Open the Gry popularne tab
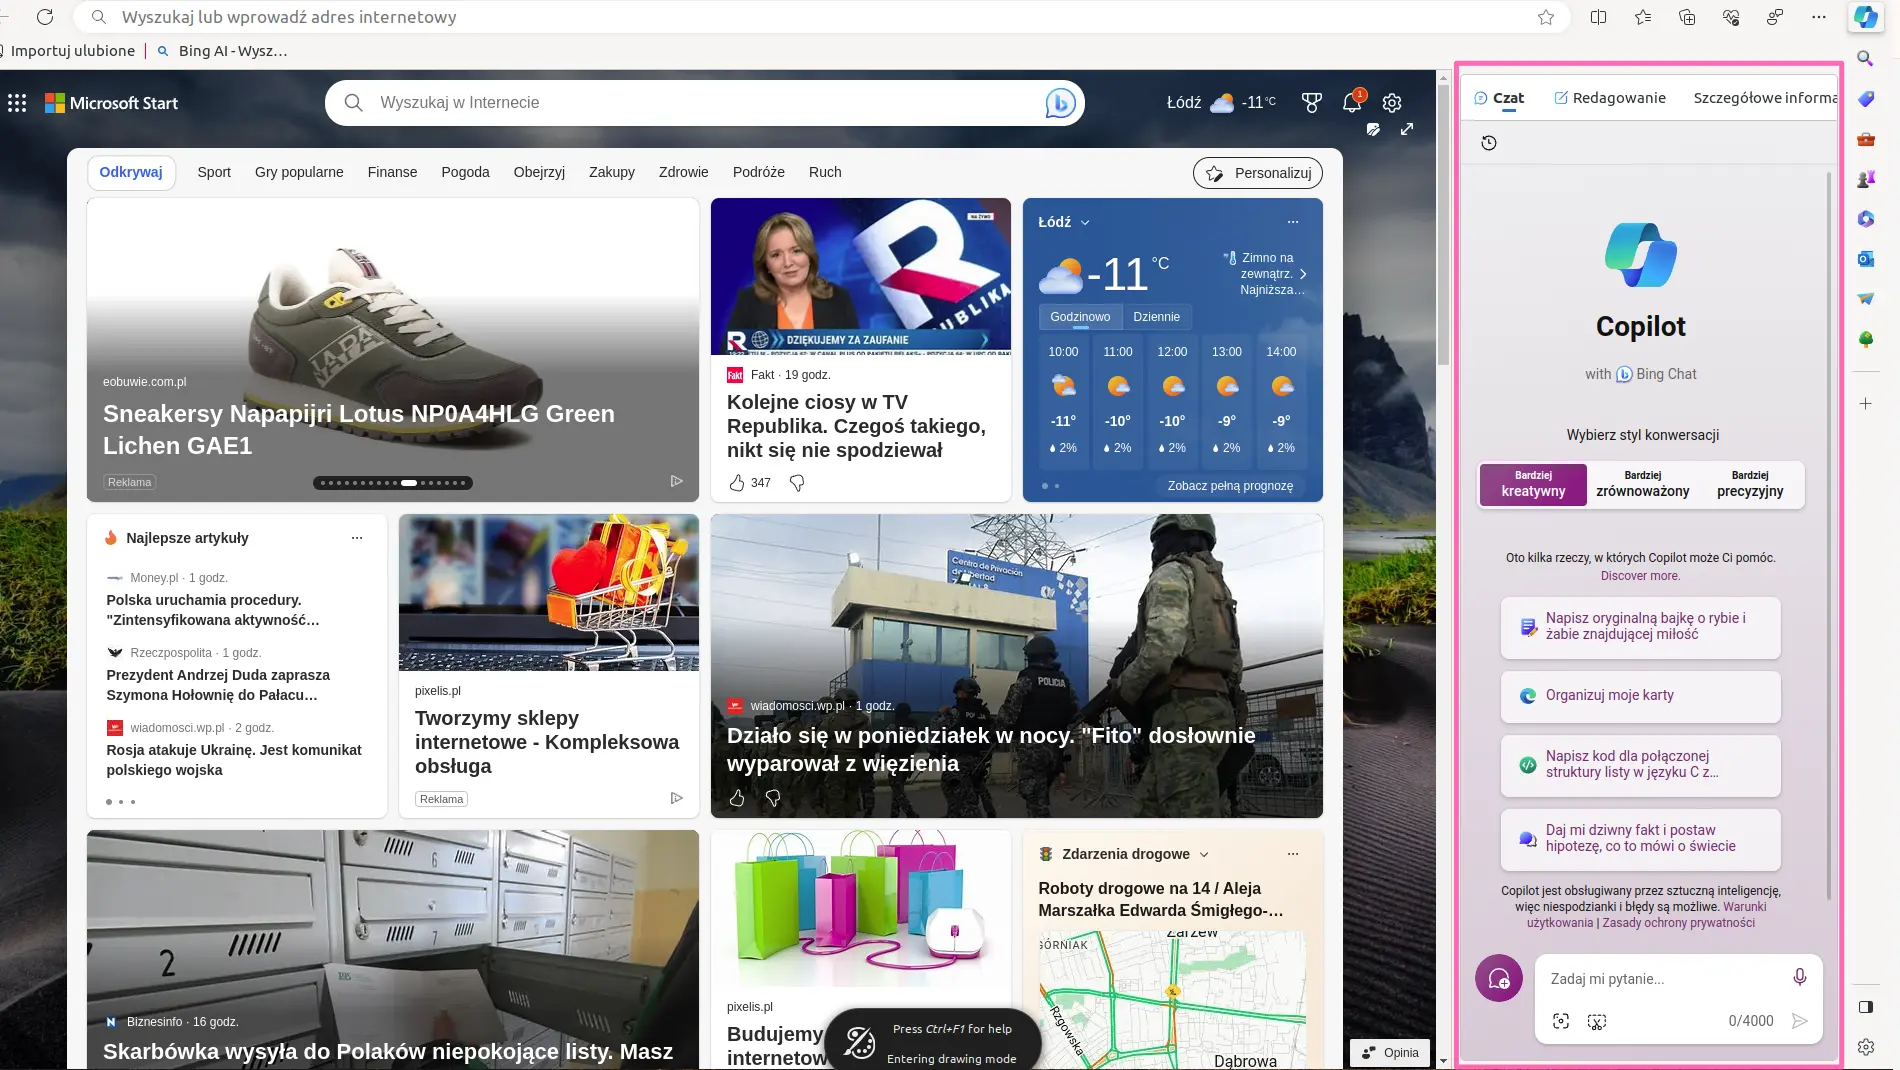 pyautogui.click(x=299, y=172)
